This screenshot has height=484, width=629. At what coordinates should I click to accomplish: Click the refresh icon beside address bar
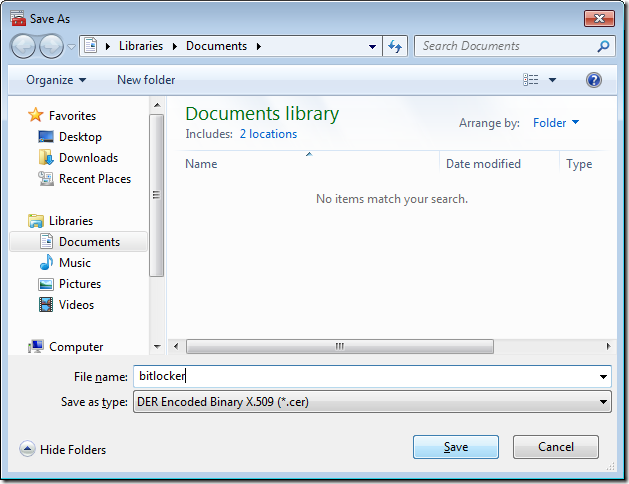pyautogui.click(x=395, y=46)
